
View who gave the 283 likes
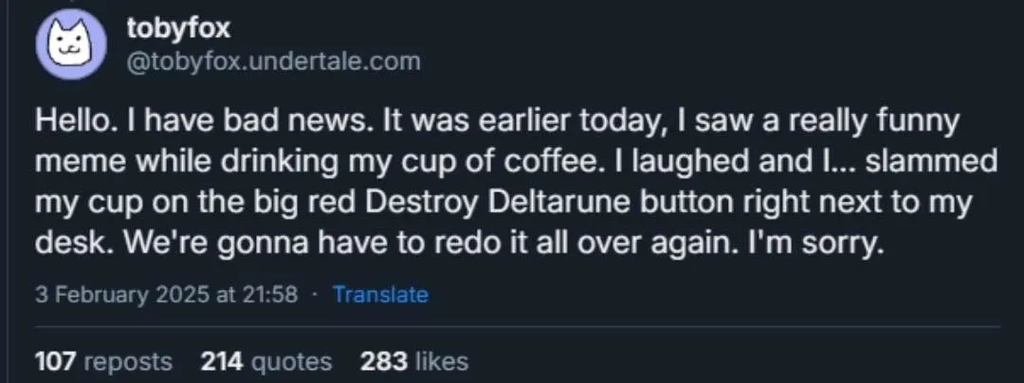(414, 361)
